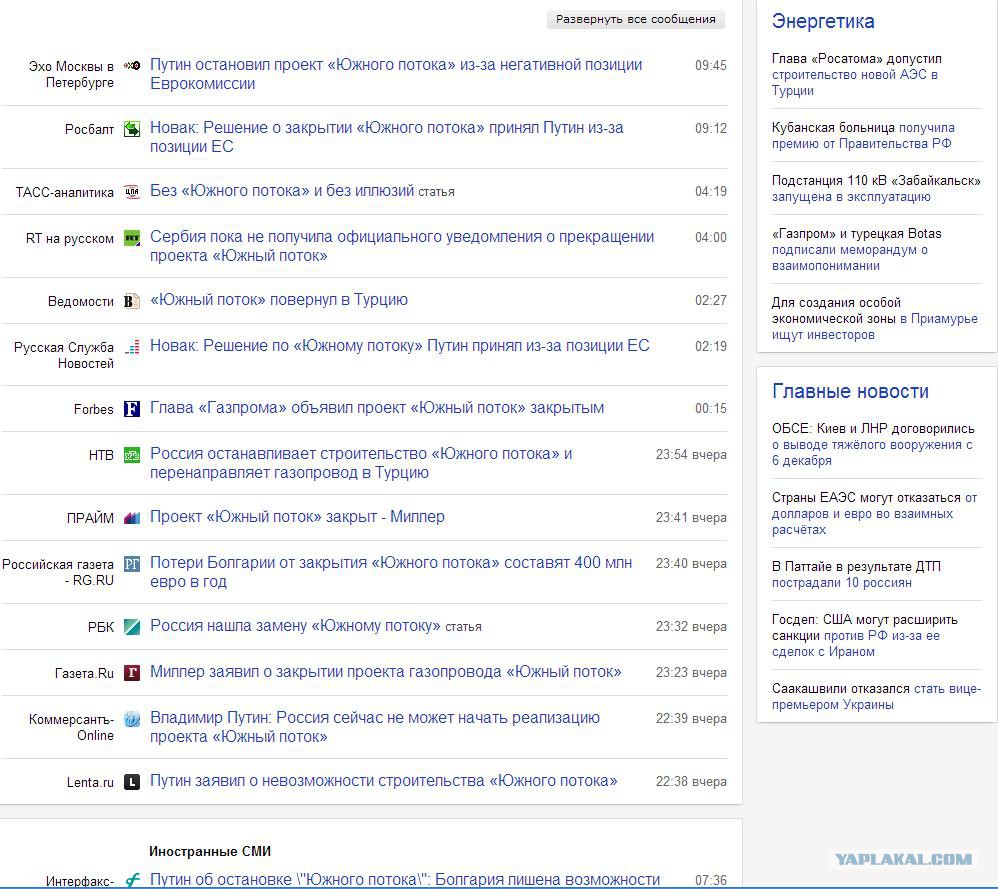Open Глава «Росатома» допустил строительство АЭС
998x889 pixels.
click(857, 74)
